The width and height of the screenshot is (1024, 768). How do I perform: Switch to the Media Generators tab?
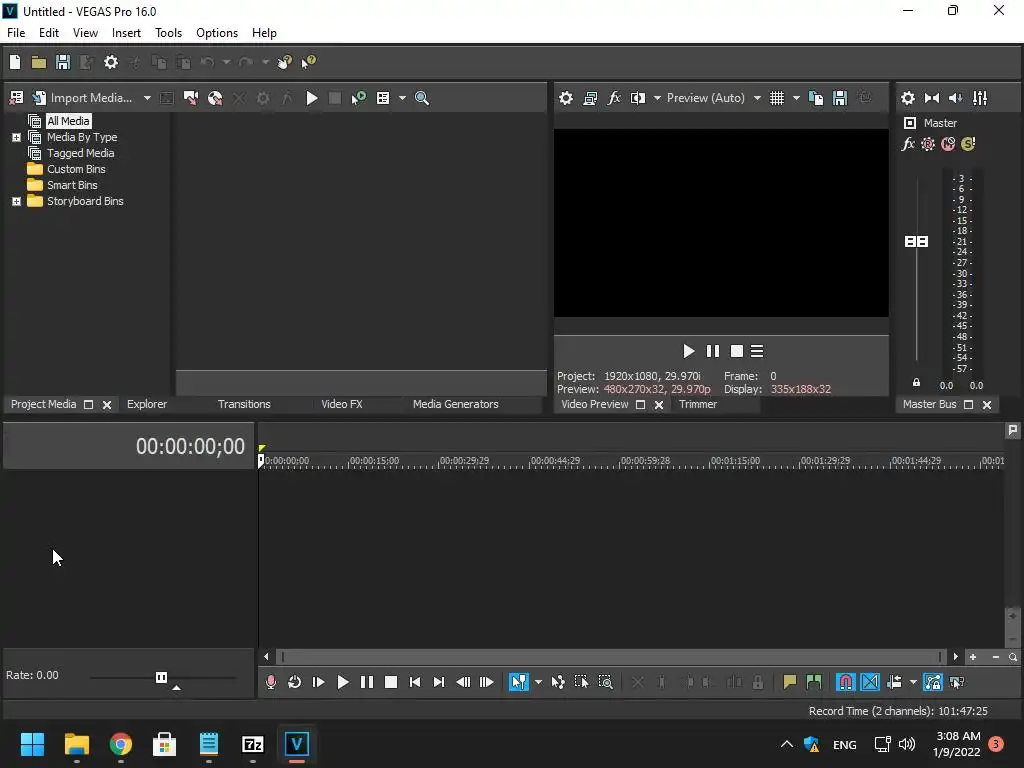(x=455, y=404)
